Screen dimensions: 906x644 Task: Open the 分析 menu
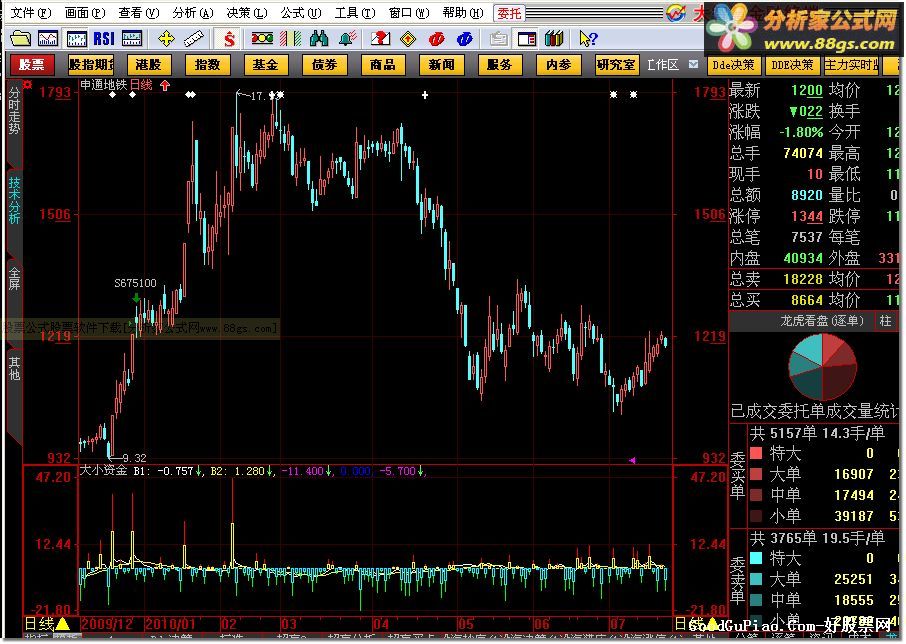coord(192,13)
